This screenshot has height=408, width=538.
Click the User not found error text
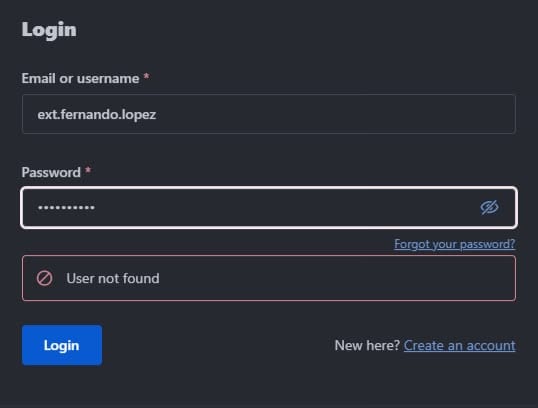pyautogui.click(x=113, y=278)
